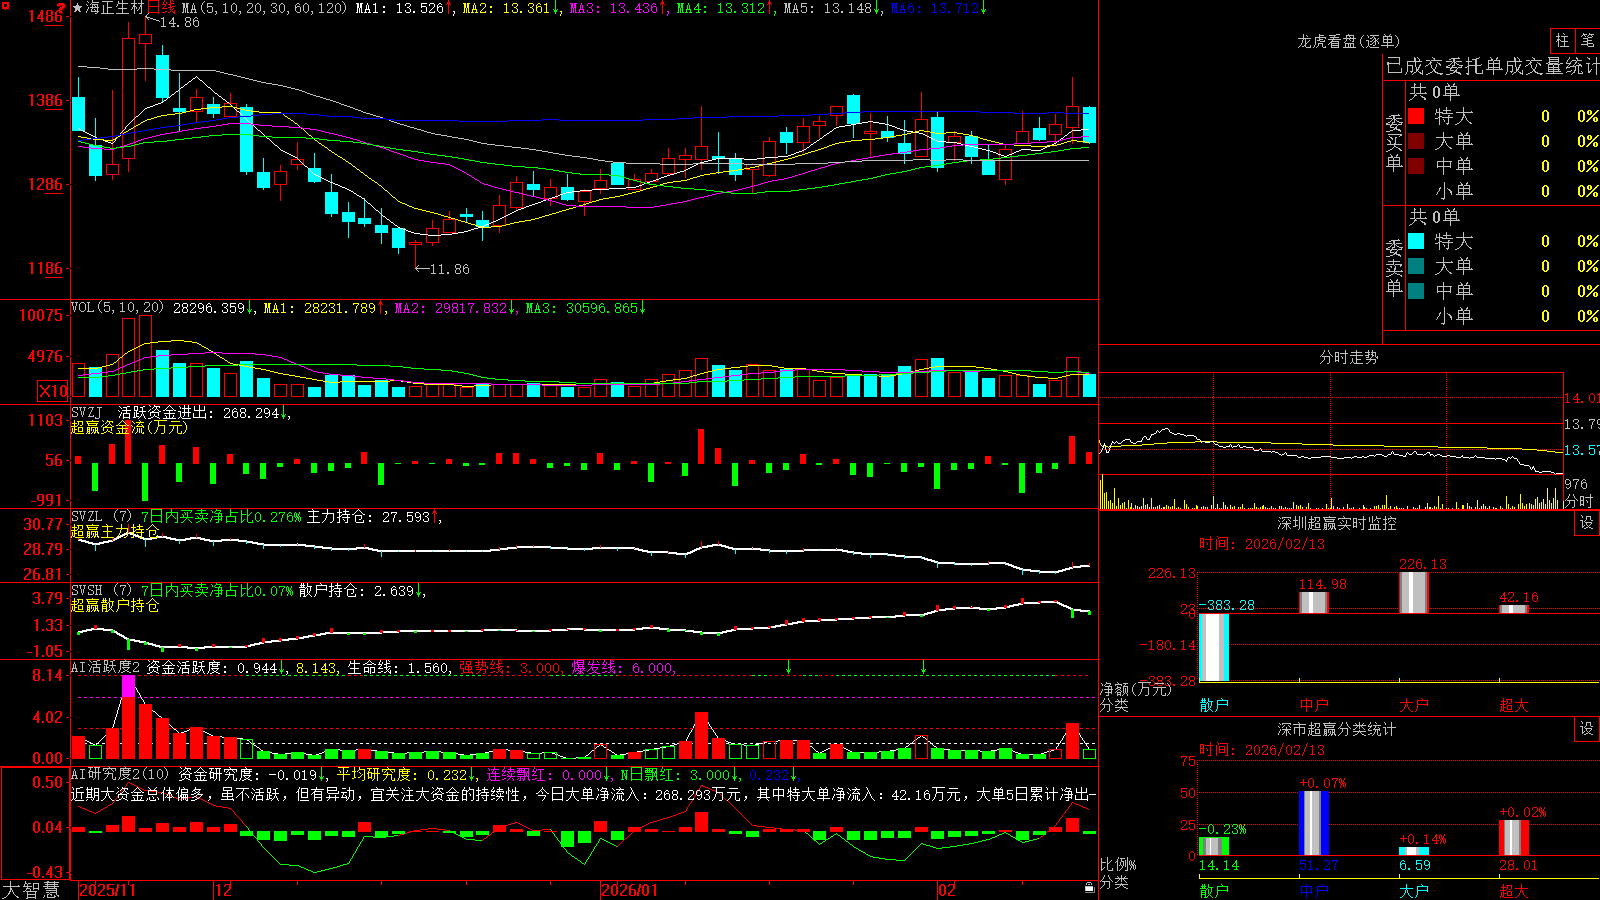Switch 龙虎看盘 to 柱 bar view

(x=1562, y=41)
